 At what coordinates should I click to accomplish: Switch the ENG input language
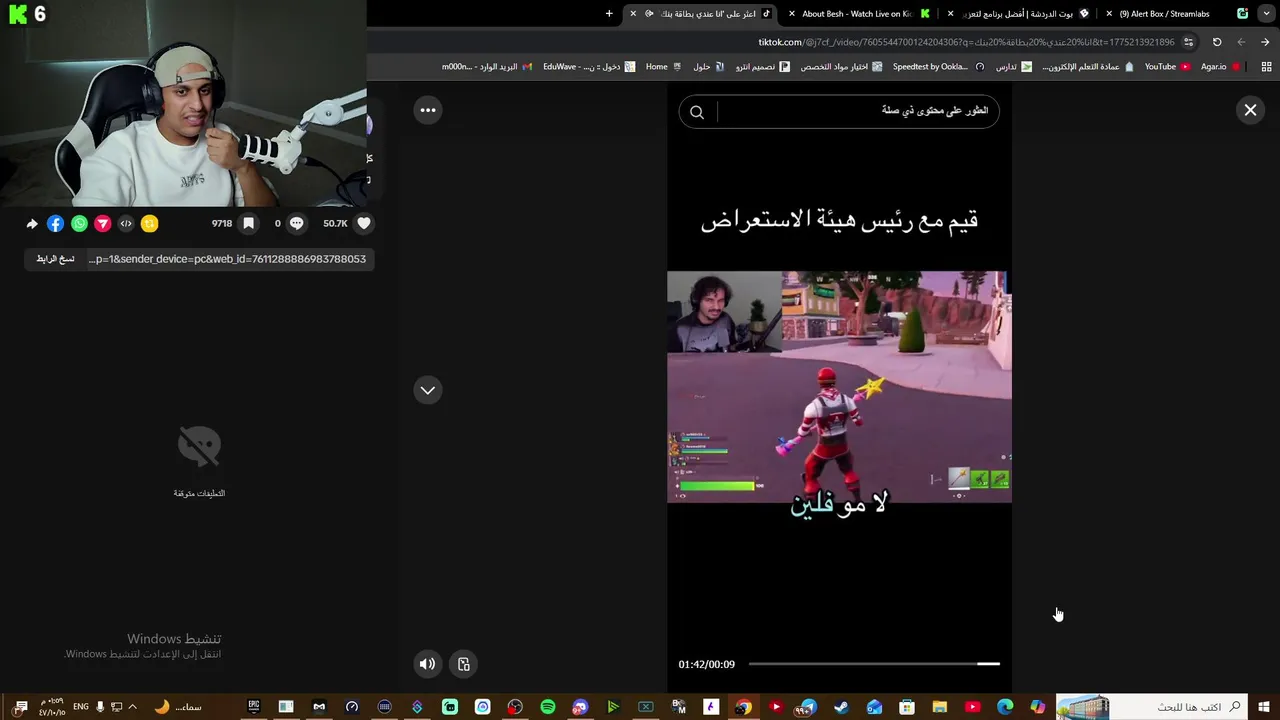[81, 707]
